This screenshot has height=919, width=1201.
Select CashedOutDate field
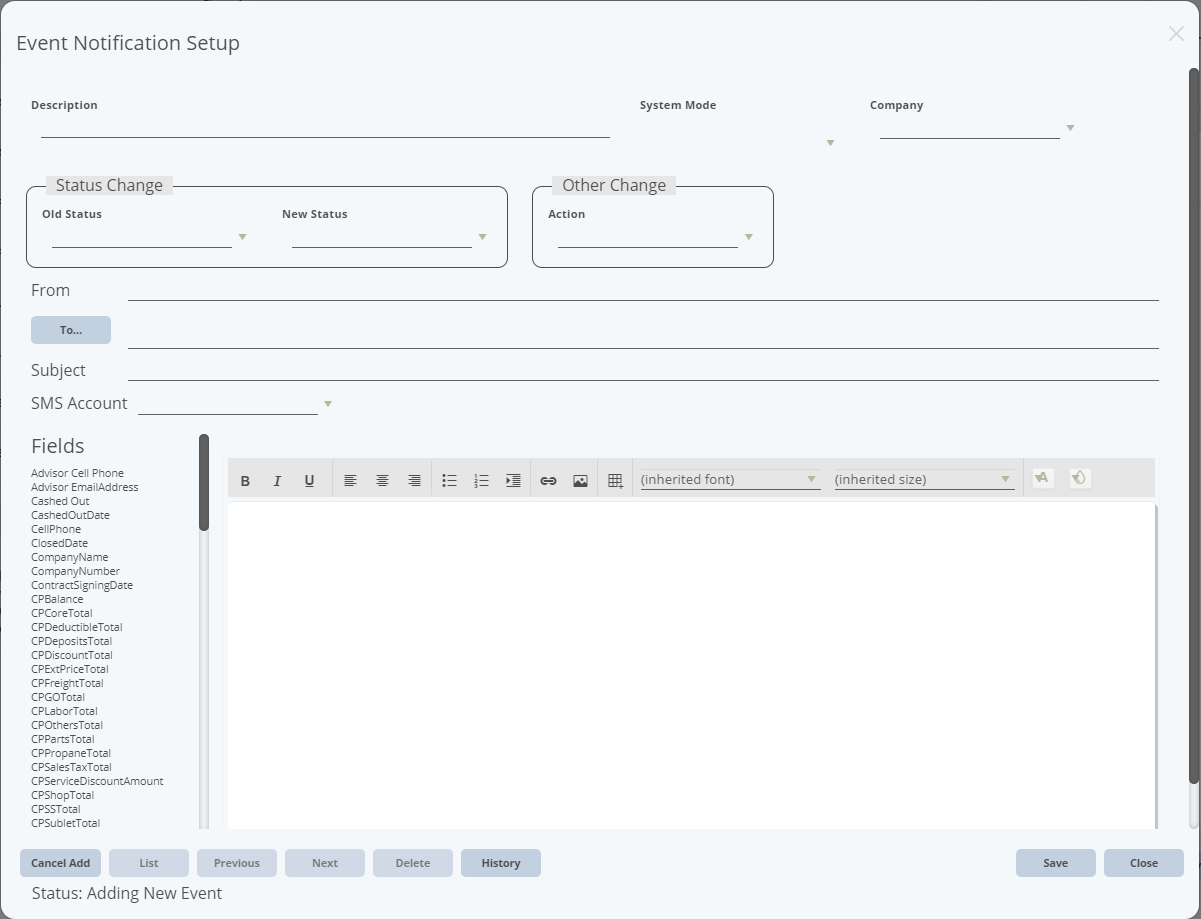70,515
